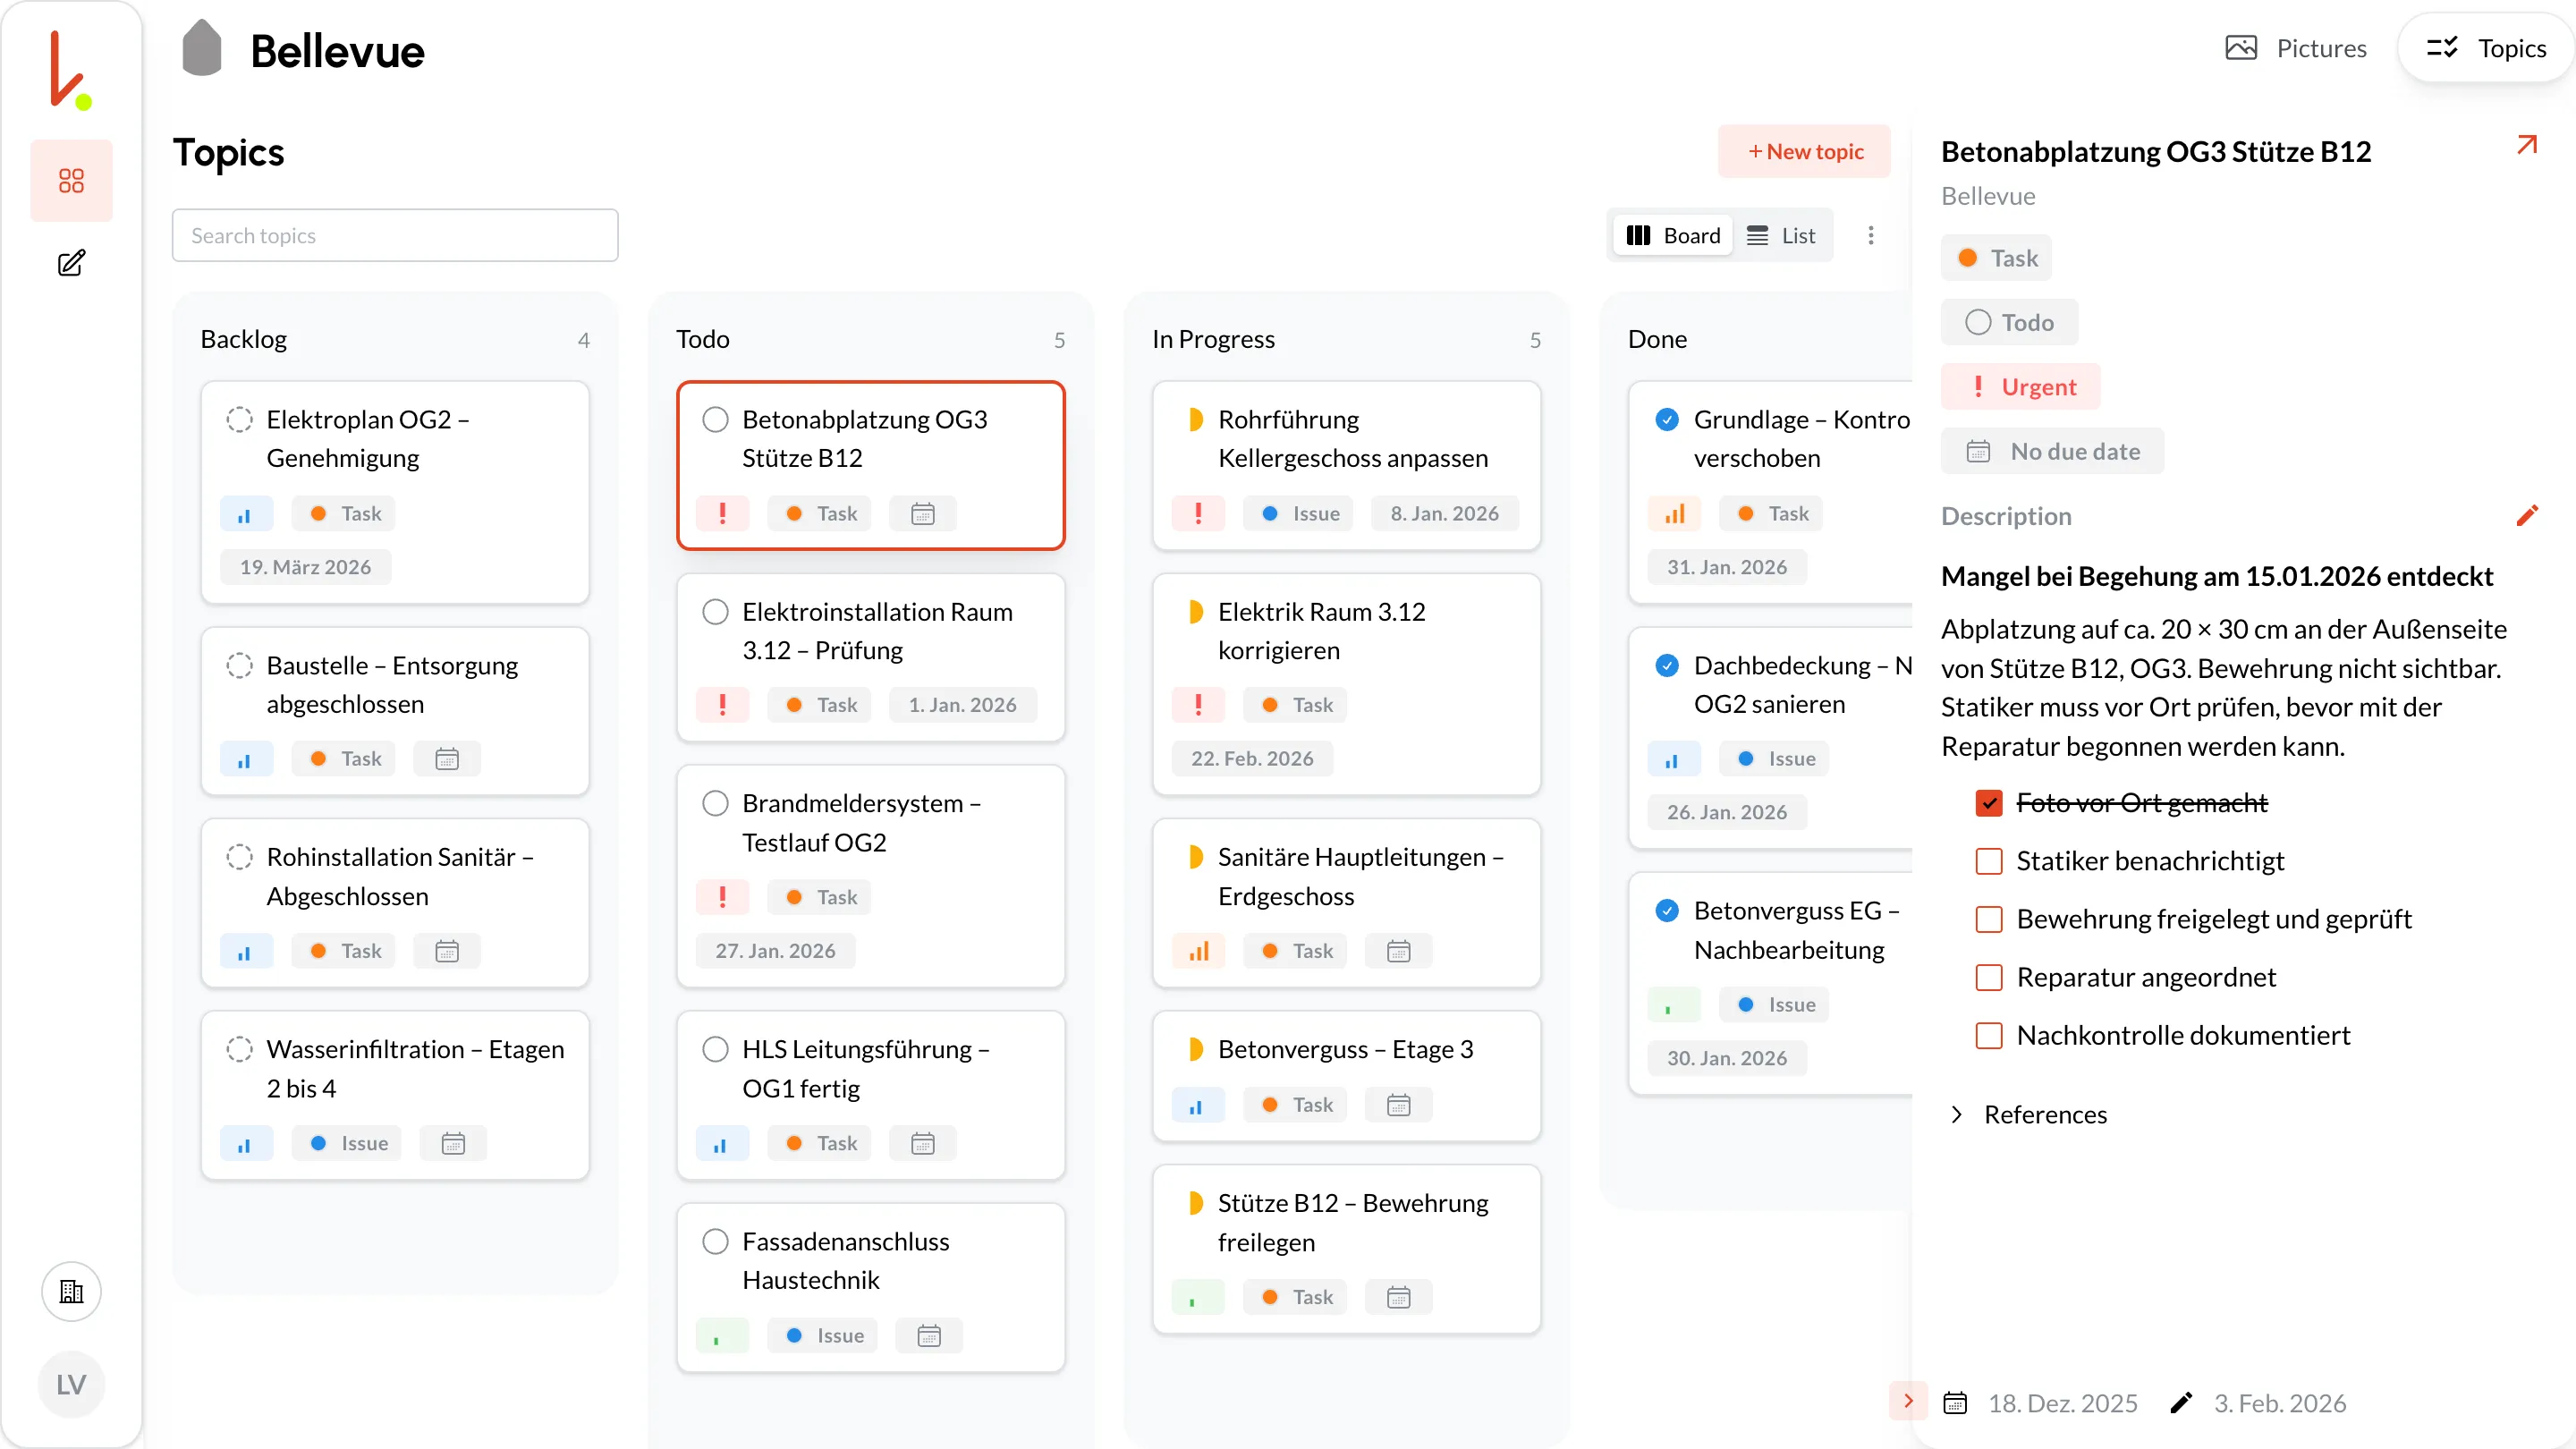
Task: Open the Pictures view
Action: coord(2296,47)
